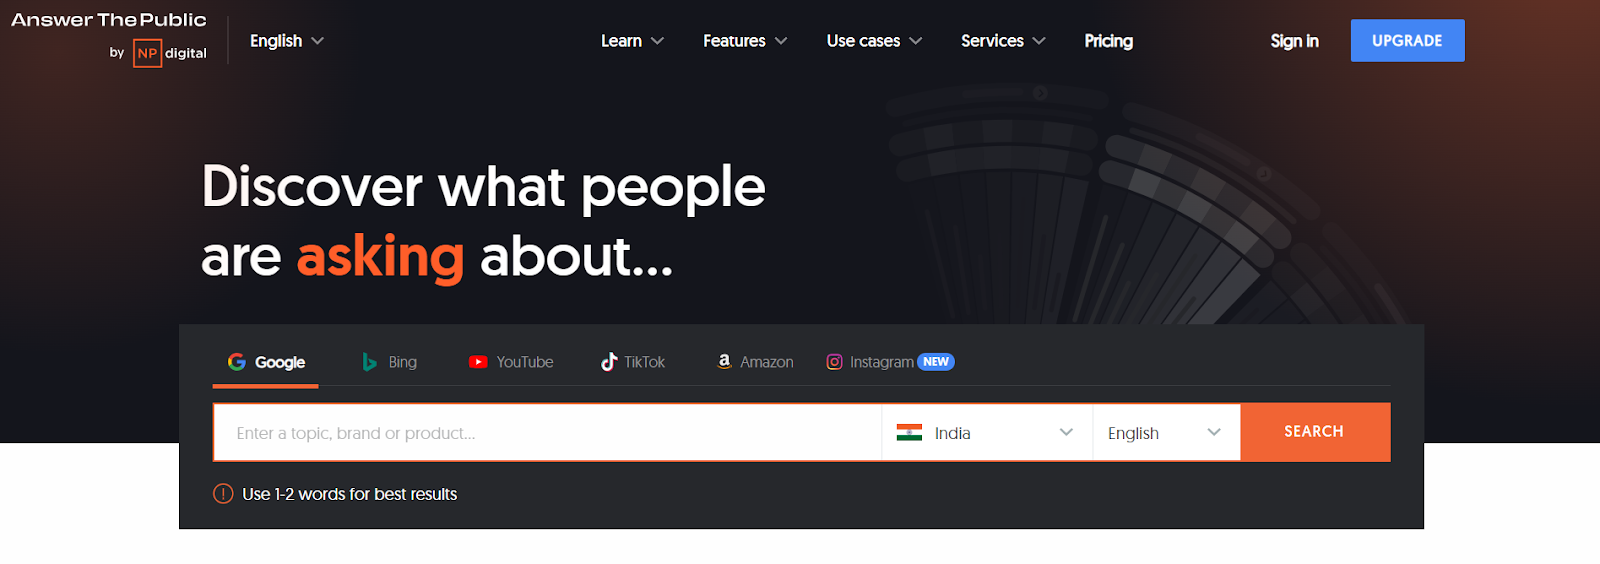Click the chevron beside Learn

point(657,41)
